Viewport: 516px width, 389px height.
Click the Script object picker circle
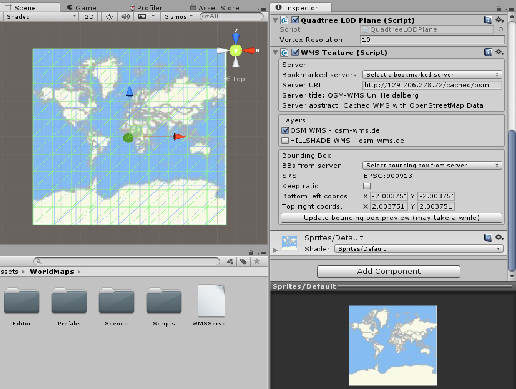pyautogui.click(x=500, y=30)
